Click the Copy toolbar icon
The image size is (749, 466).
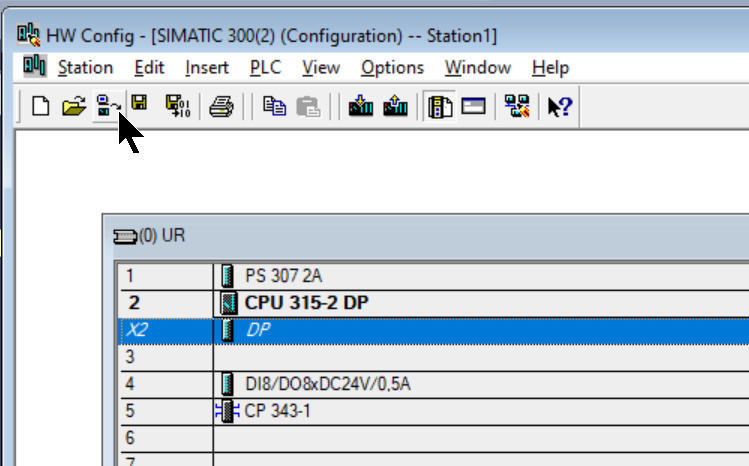275,106
